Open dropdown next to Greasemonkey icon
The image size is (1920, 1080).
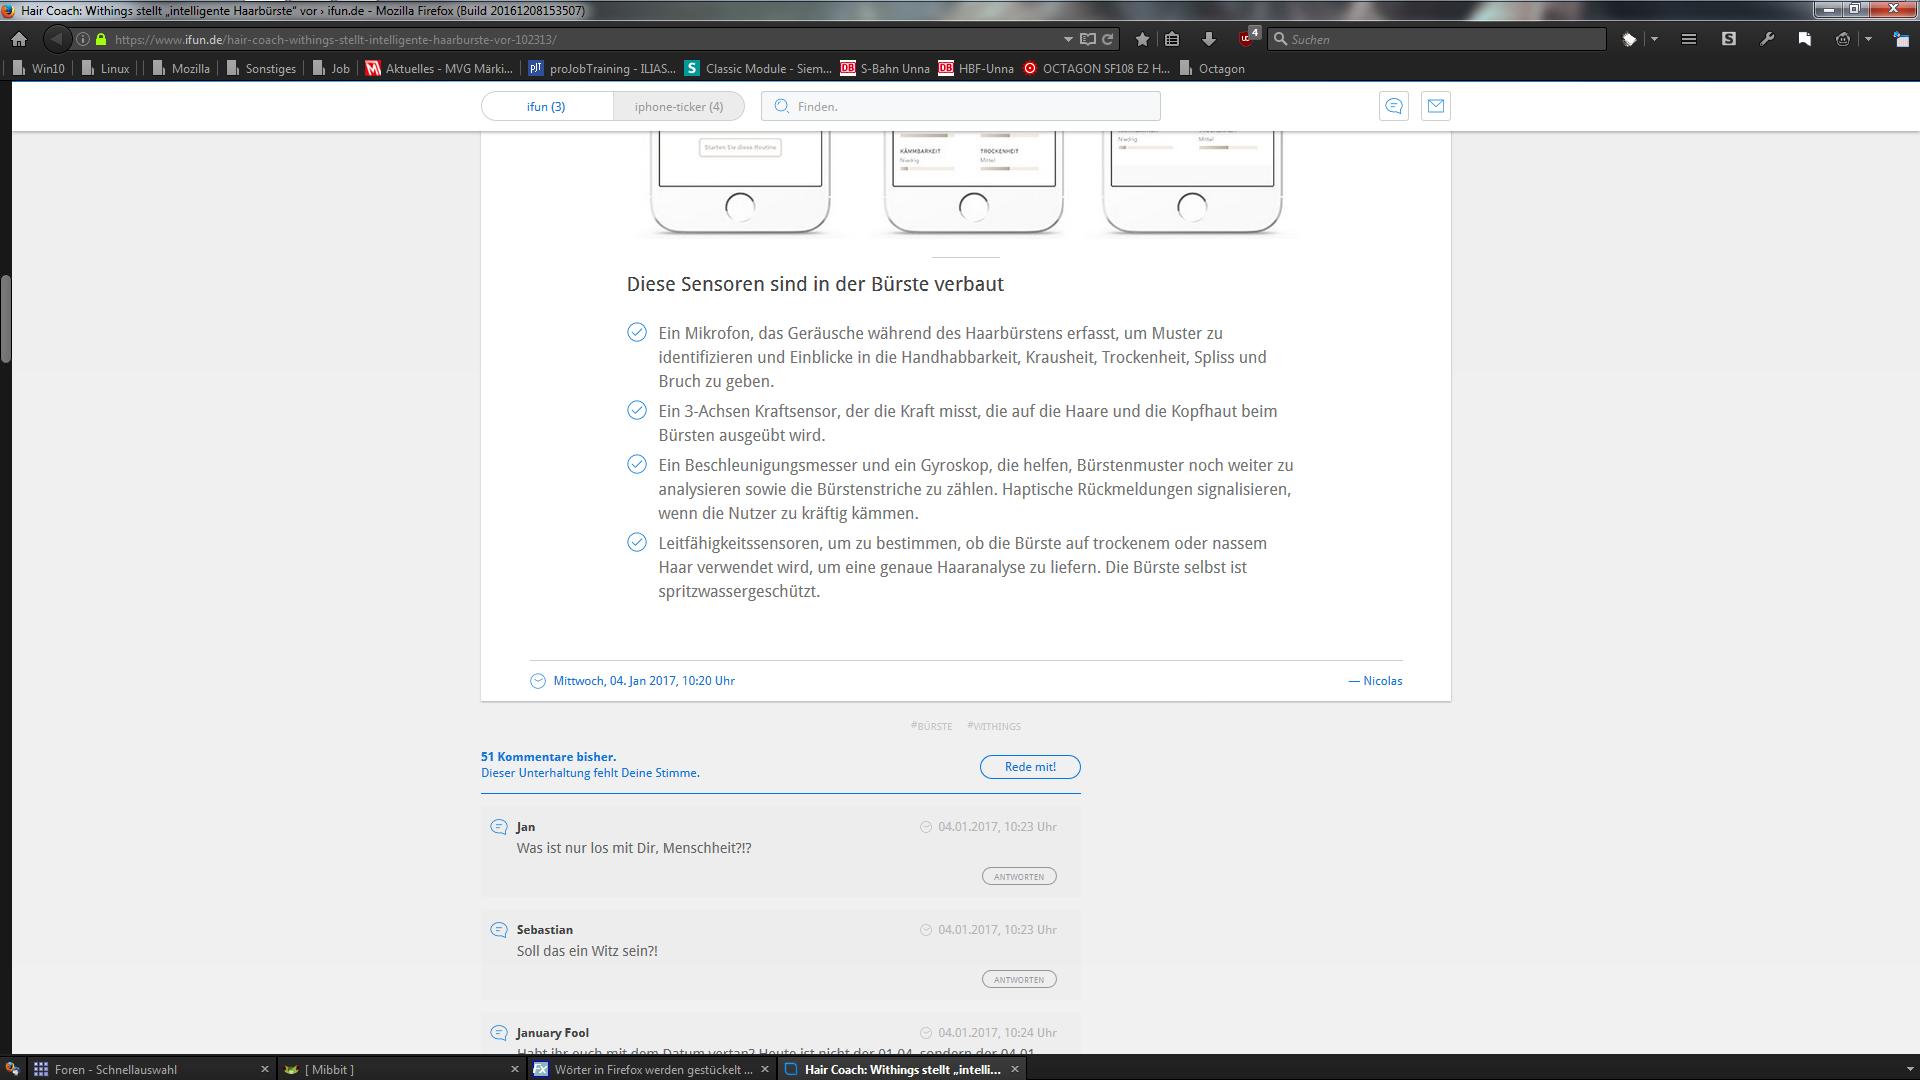(1868, 39)
